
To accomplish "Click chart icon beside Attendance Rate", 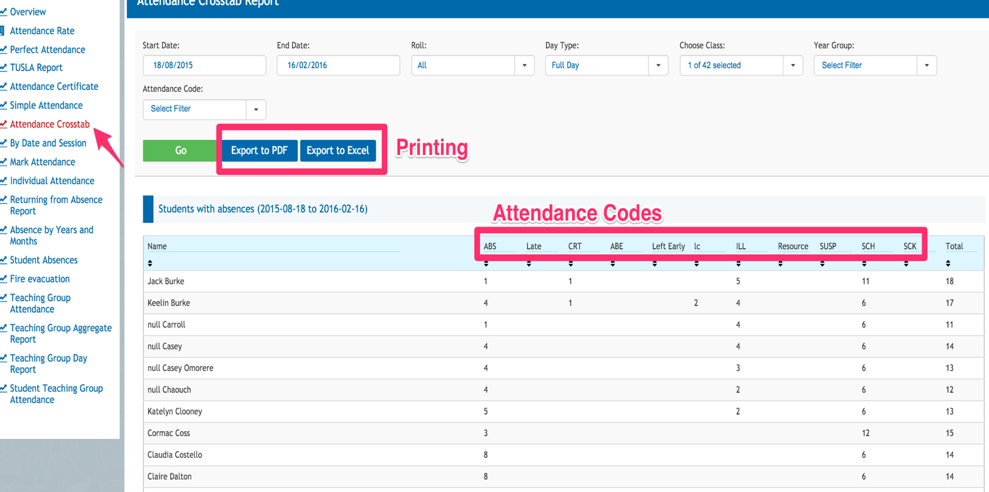I will (x=3, y=31).
